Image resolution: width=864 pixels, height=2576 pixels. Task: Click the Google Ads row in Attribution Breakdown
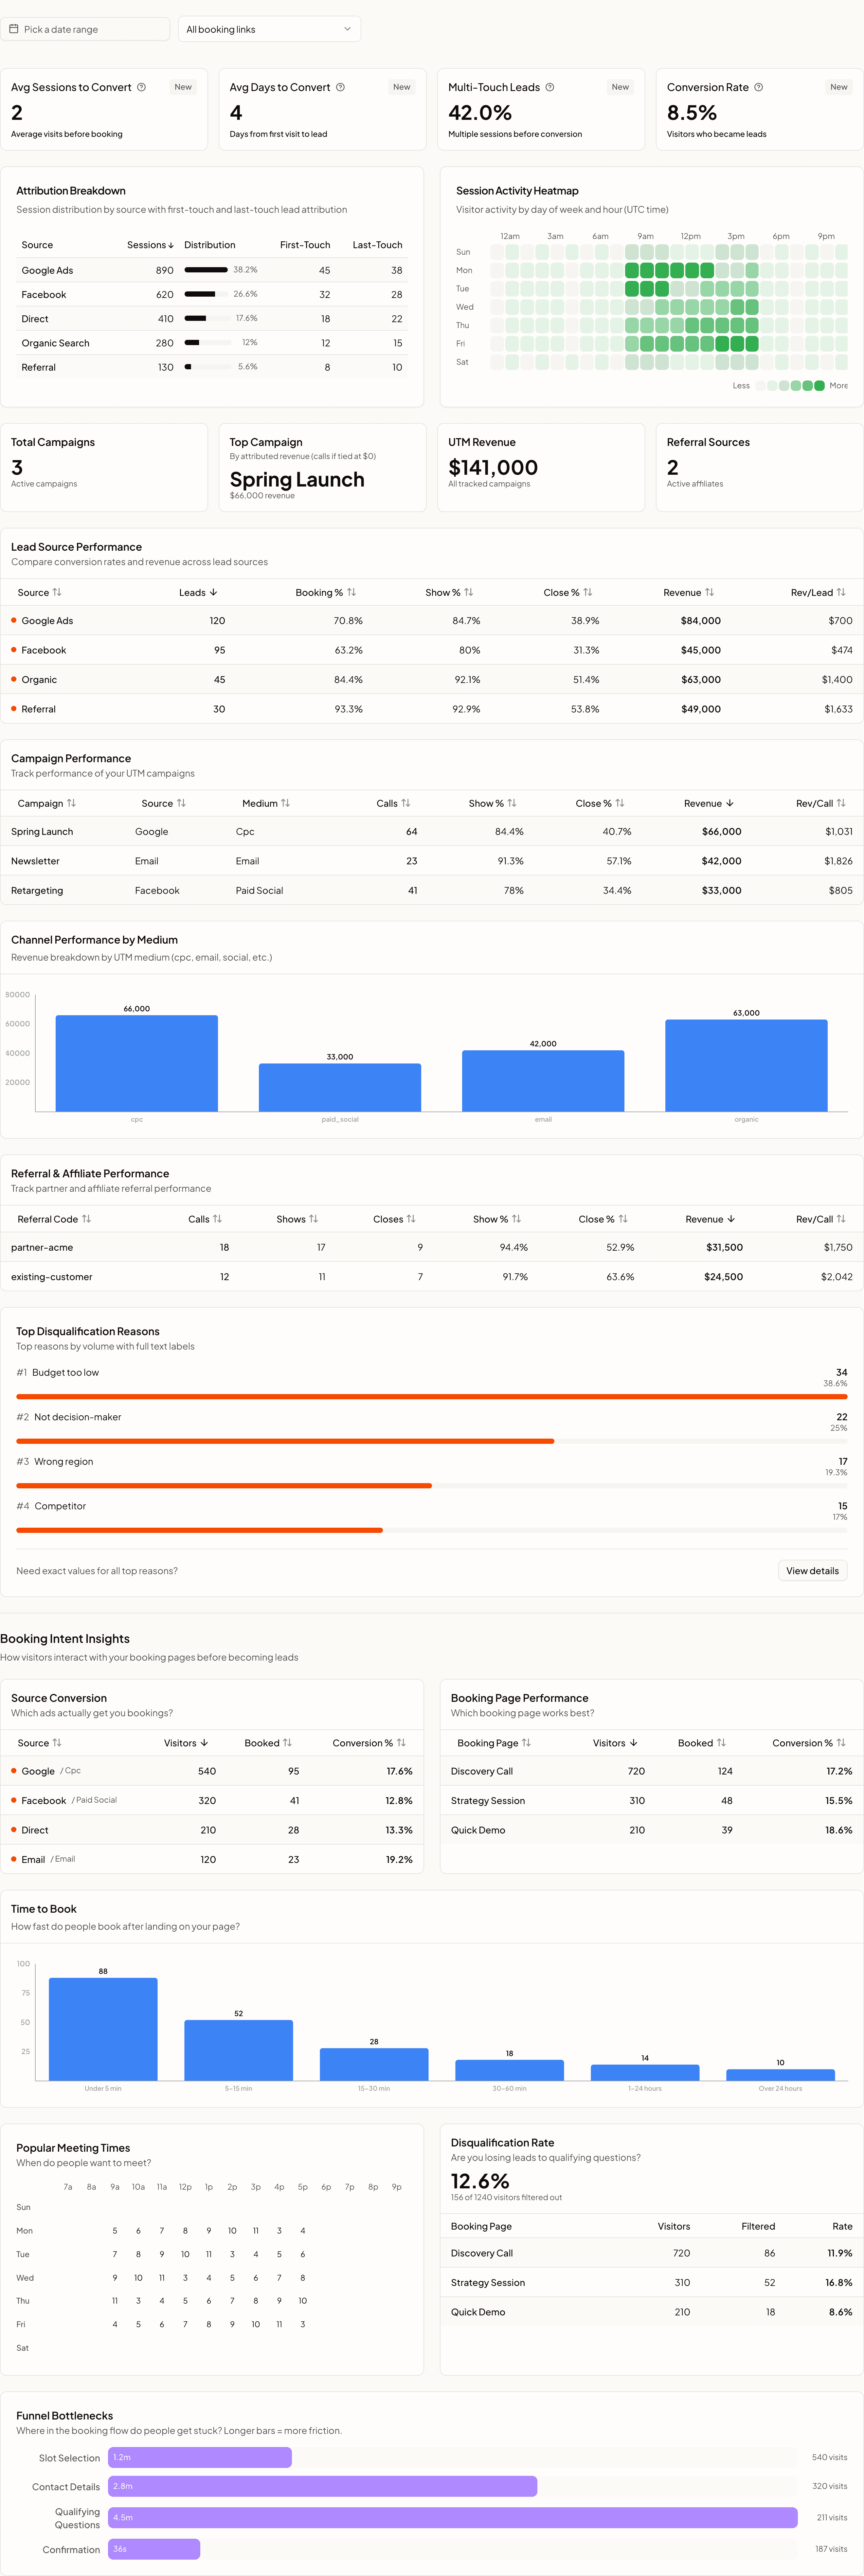coord(212,270)
